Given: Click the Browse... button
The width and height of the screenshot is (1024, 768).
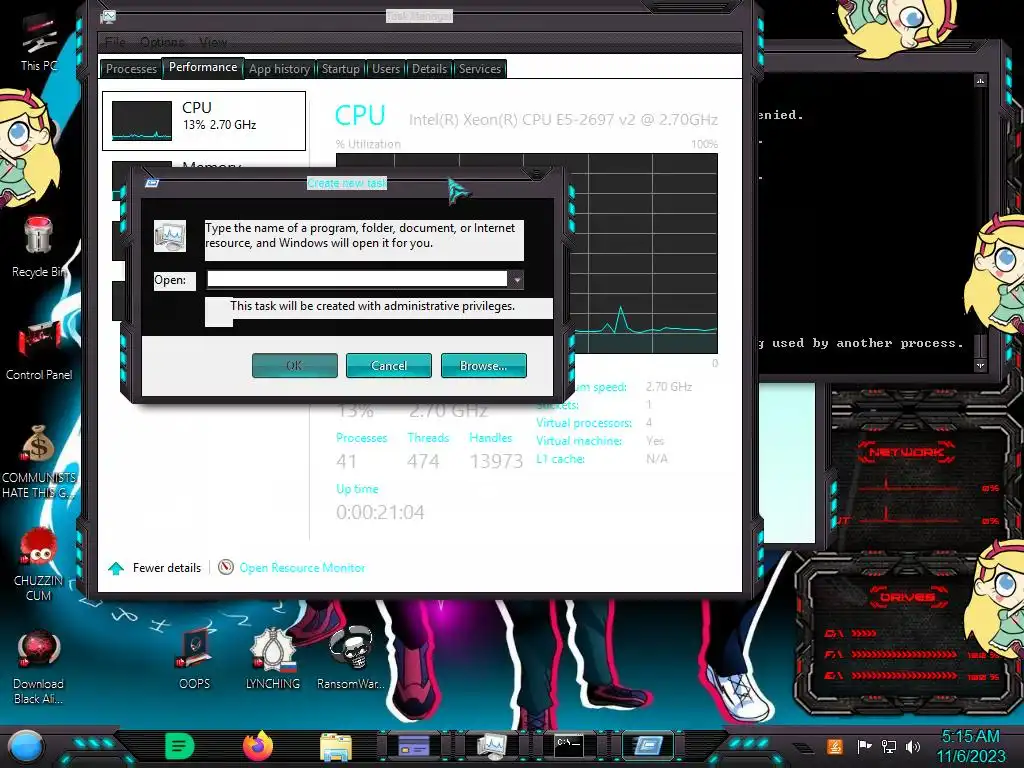Looking at the screenshot, I should click(483, 366).
